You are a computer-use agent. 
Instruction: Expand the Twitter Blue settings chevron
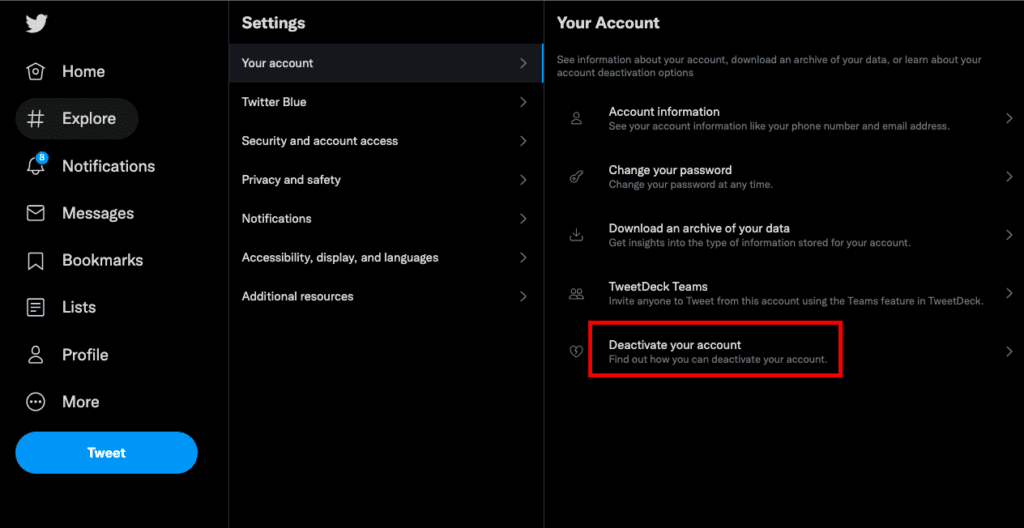(x=523, y=102)
